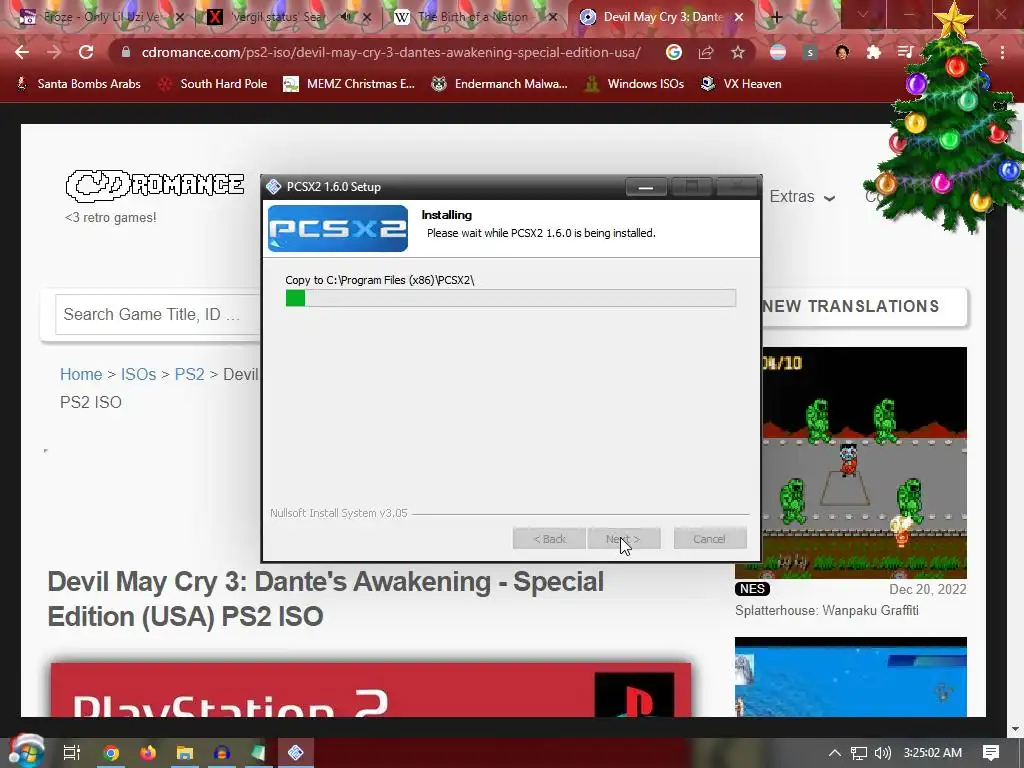Click the PCSX2 logo banner
The width and height of the screenshot is (1024, 768).
(x=338, y=229)
